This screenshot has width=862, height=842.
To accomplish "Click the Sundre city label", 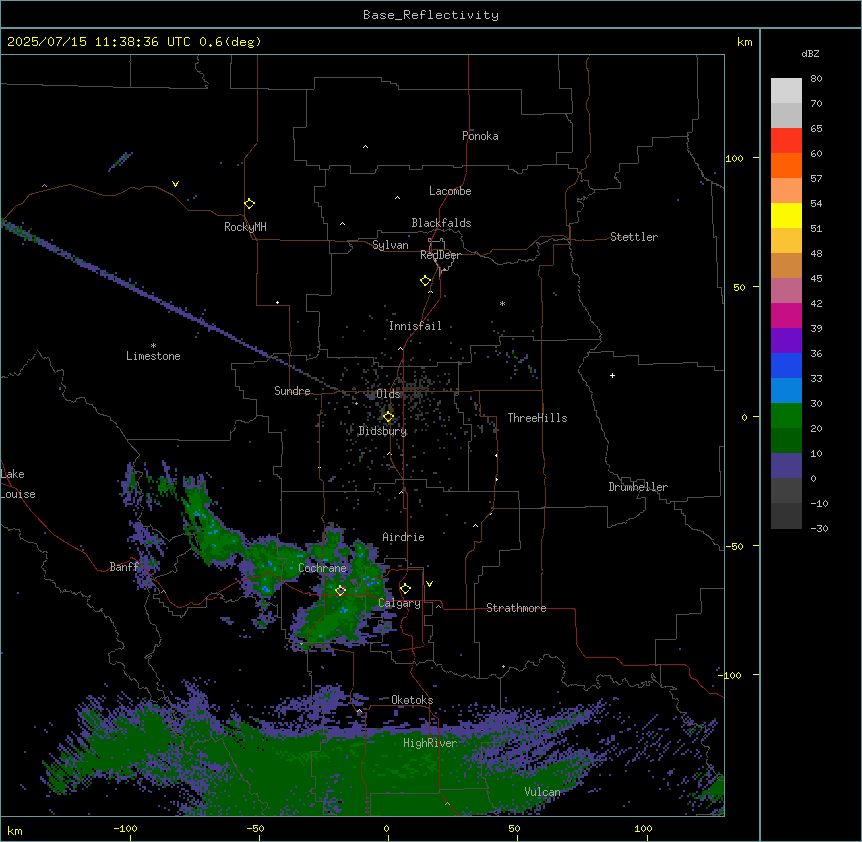I will pyautogui.click(x=292, y=391).
